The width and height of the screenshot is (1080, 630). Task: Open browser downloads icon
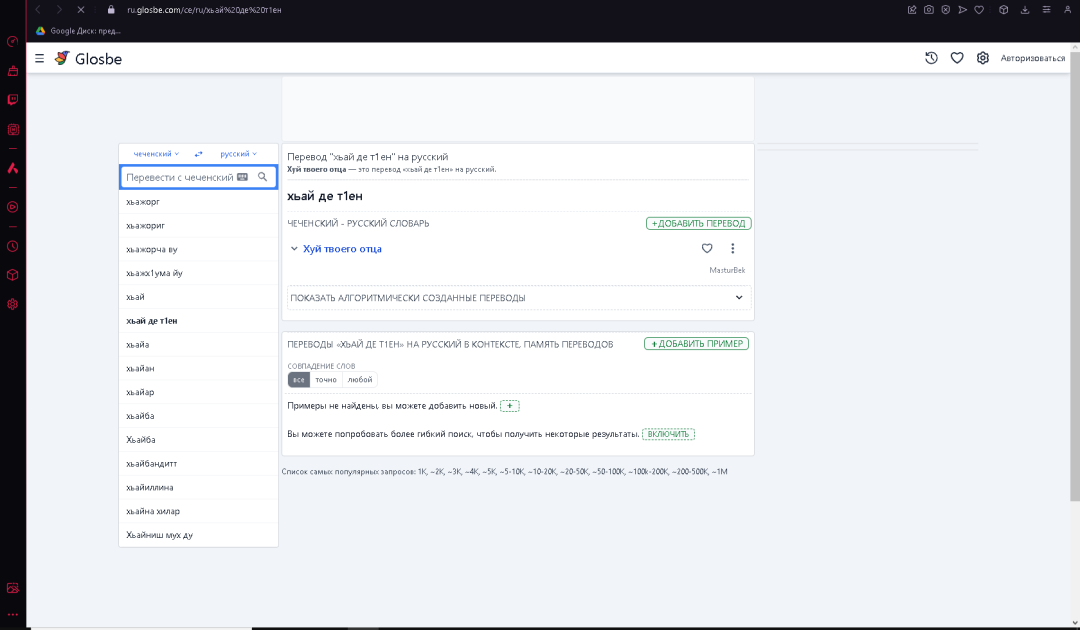tap(1025, 10)
